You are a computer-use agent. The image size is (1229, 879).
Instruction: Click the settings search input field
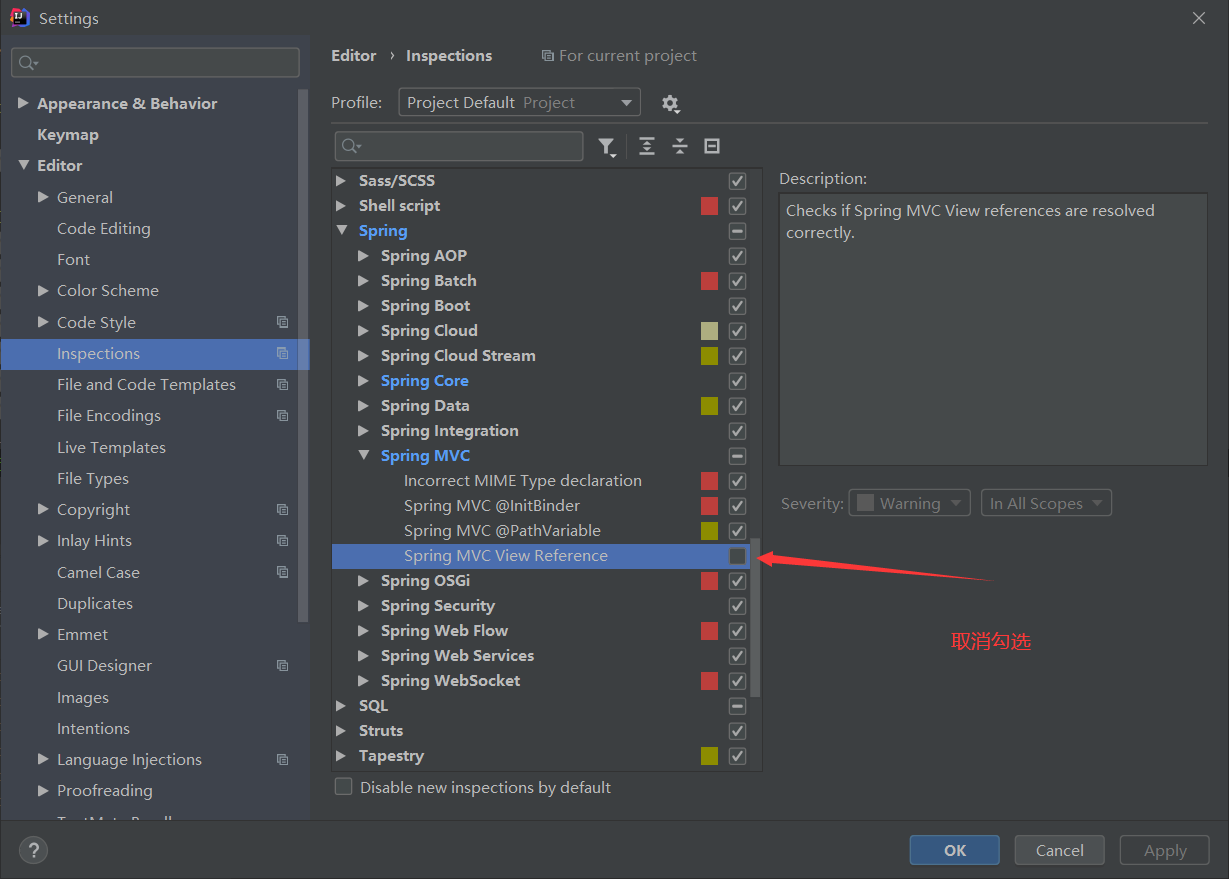click(x=155, y=63)
